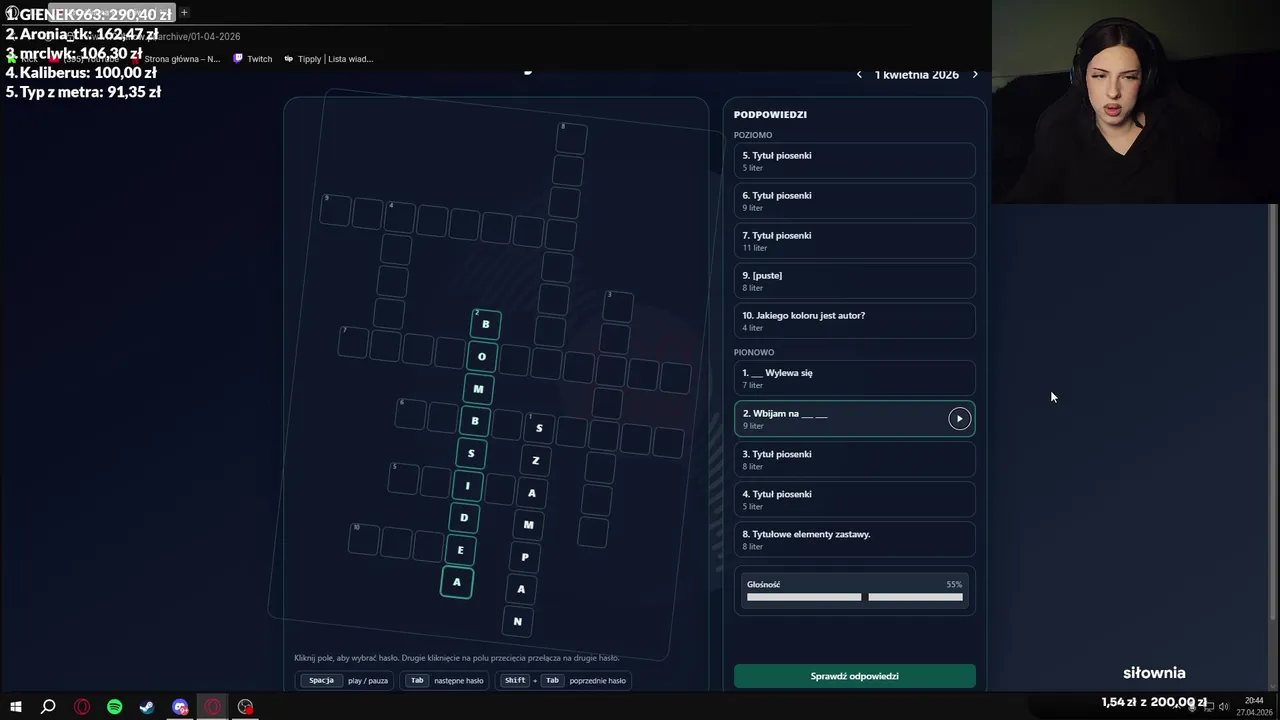
Task: Click empty crossword cell numbered 4
Action: (400, 217)
